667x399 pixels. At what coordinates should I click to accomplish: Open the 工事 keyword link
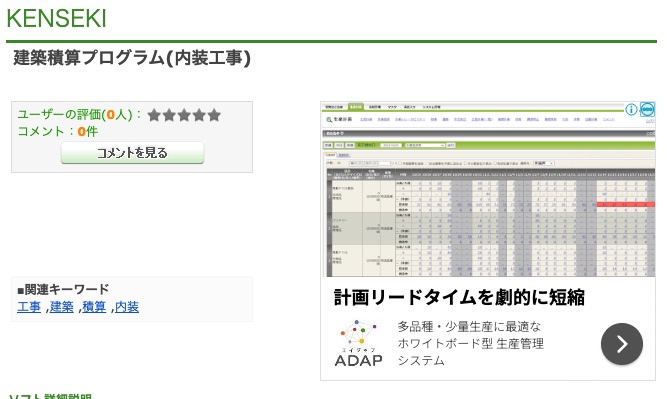click(29, 307)
